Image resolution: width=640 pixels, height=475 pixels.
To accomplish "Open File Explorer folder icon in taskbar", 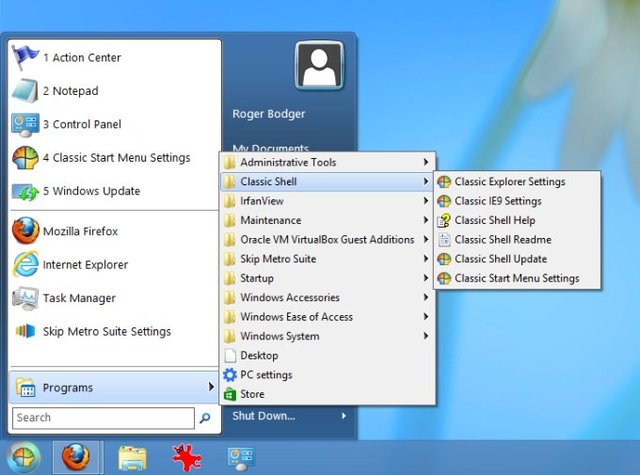I will point(132,458).
